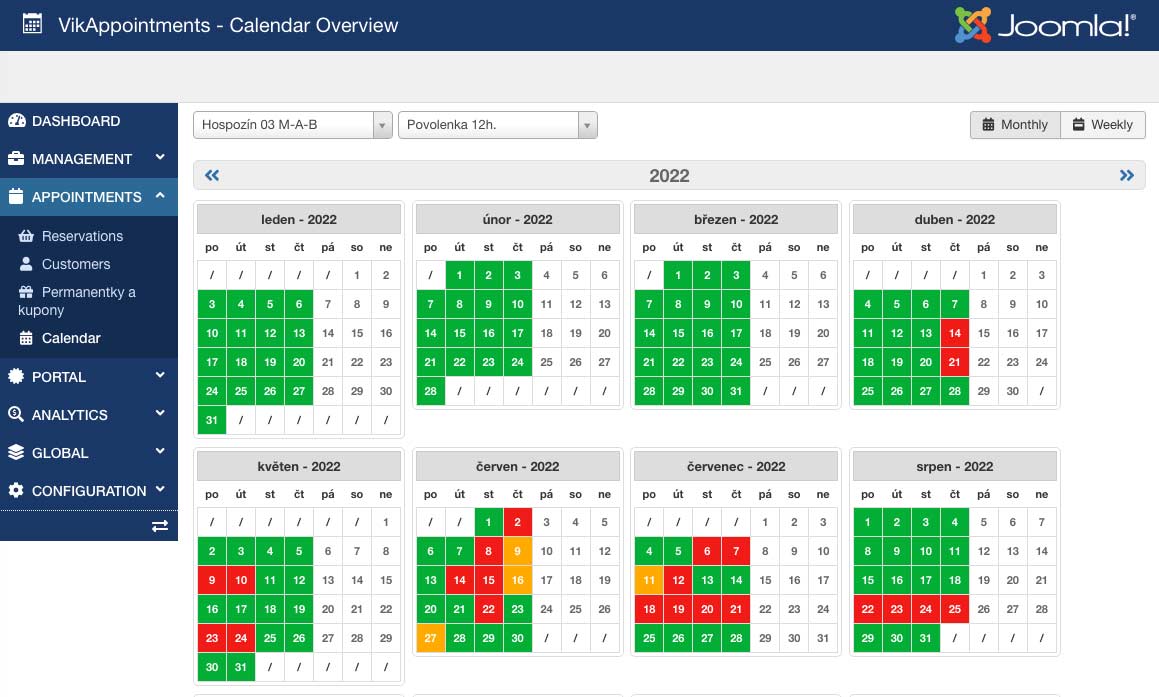
Task: Click the 2022 year label
Action: (669, 176)
